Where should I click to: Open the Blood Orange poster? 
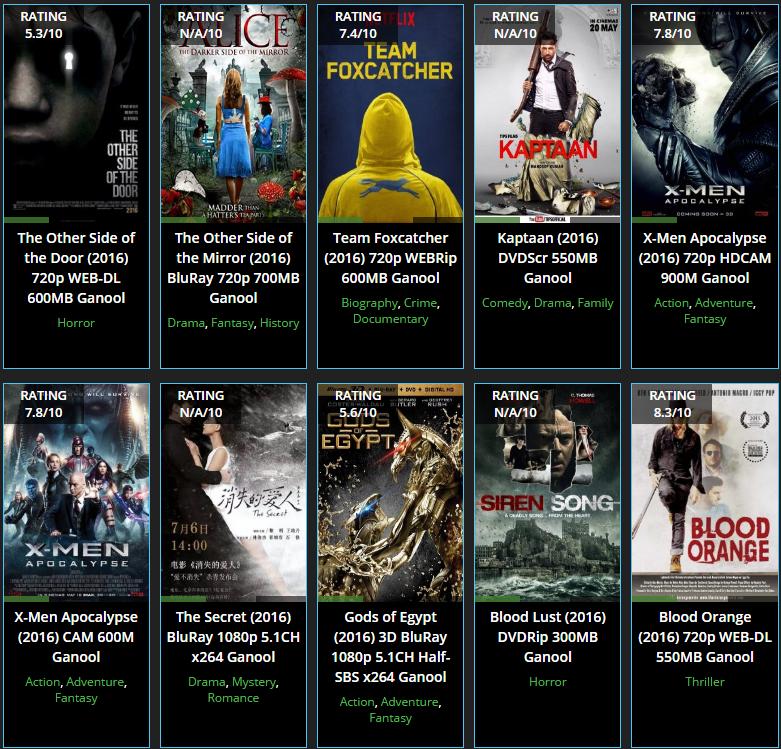point(705,493)
